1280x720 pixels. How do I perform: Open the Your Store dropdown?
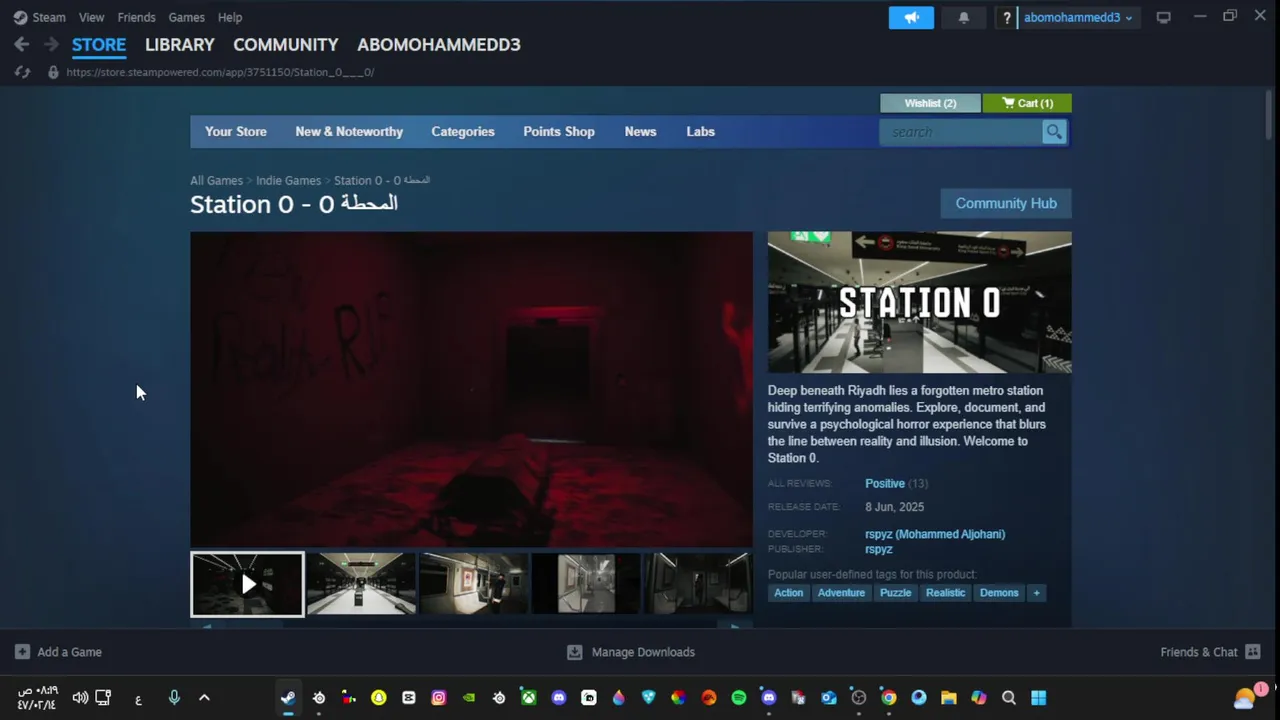[236, 132]
